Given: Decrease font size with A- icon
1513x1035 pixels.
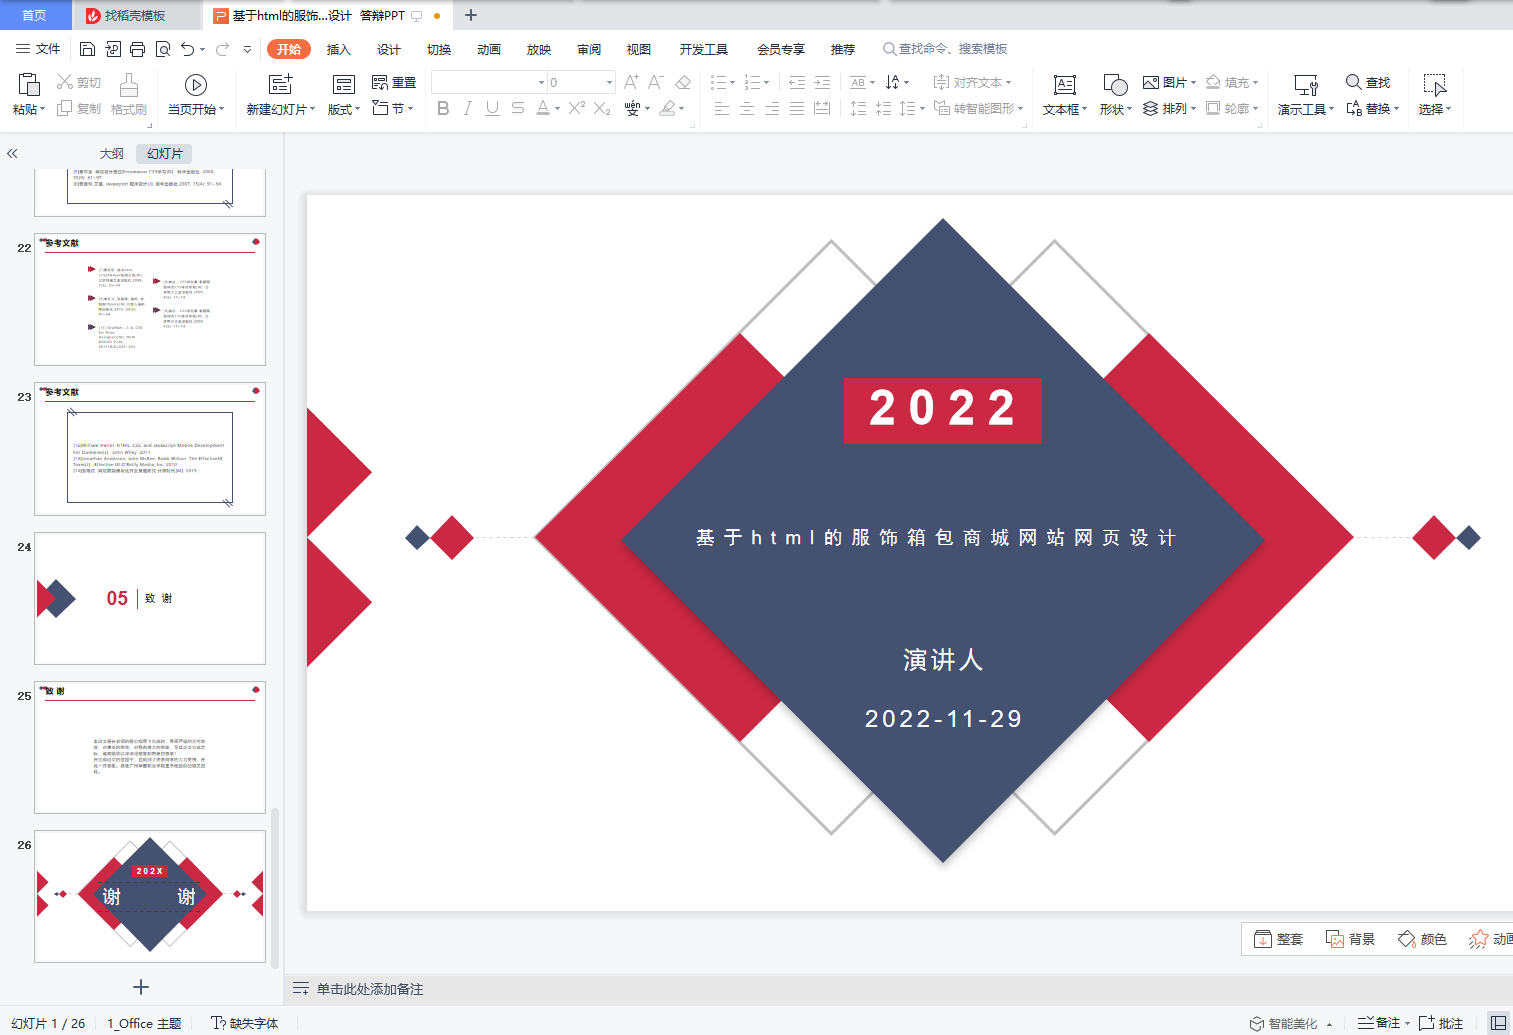Looking at the screenshot, I should click(x=656, y=82).
